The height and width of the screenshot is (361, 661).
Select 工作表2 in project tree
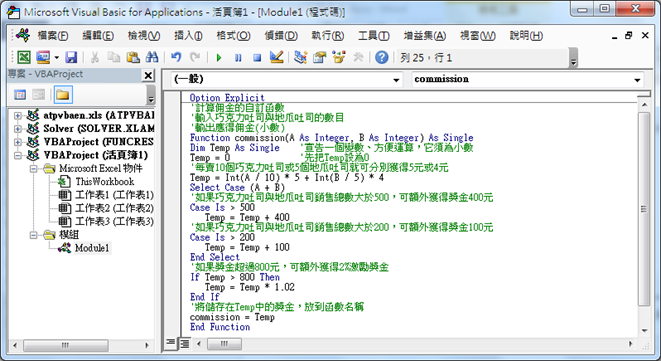click(x=114, y=208)
